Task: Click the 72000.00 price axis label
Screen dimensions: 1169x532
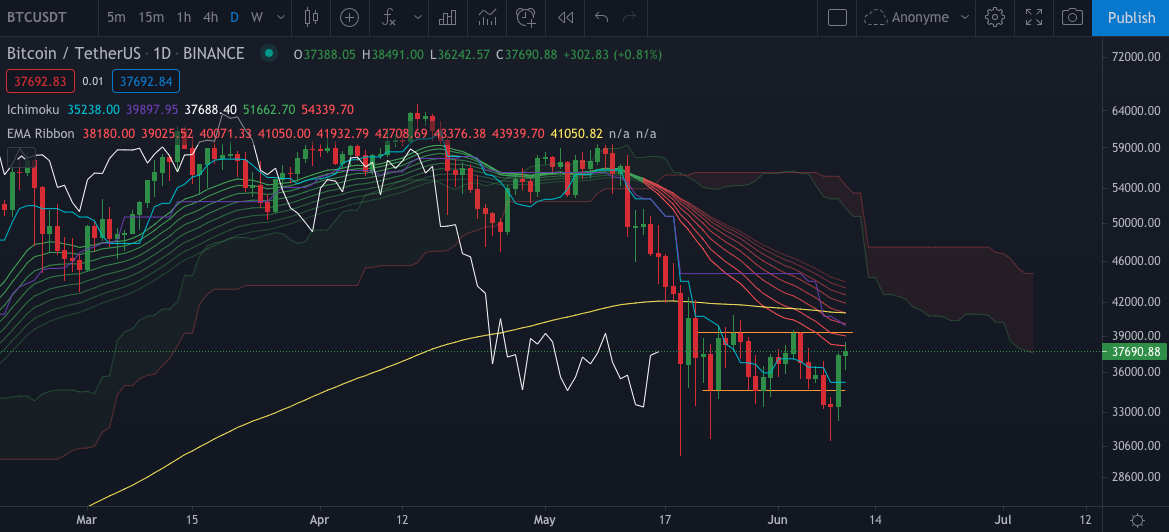Action: click(x=1135, y=57)
